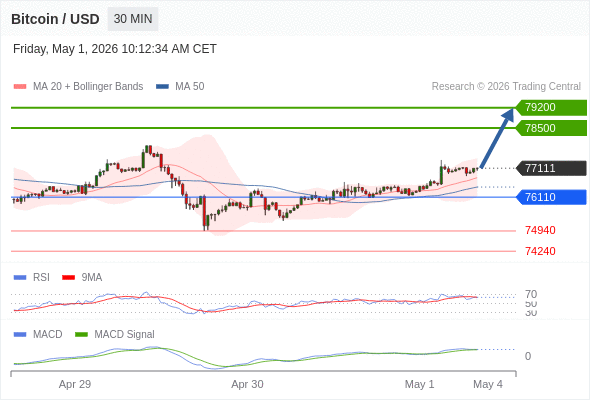Image resolution: width=590 pixels, height=400 pixels.
Task: Click the 74240 red support label
Action: tap(540, 251)
